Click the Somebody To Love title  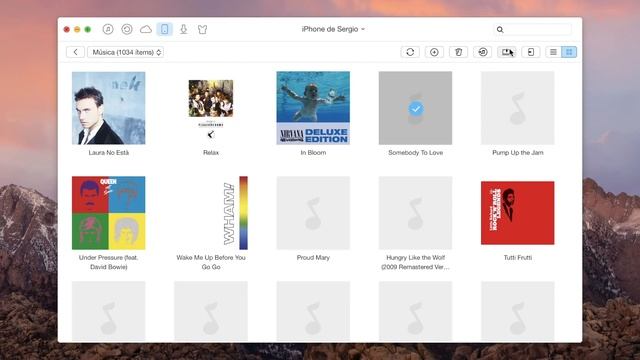[416, 153]
